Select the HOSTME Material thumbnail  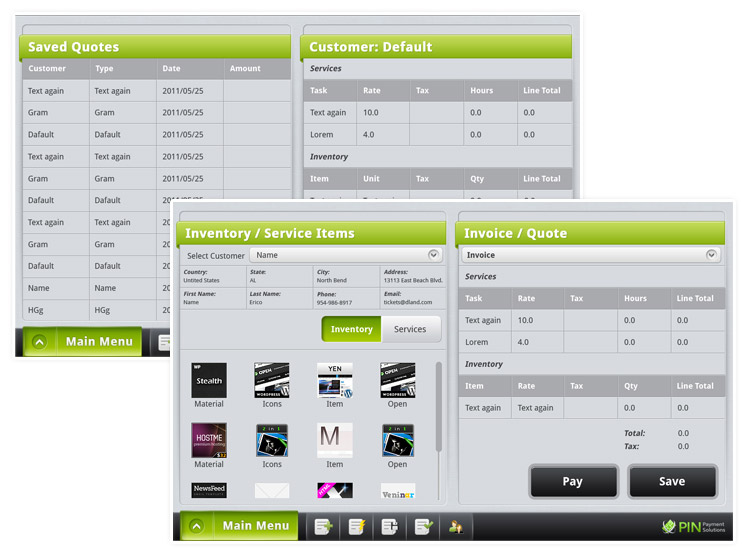click(209, 445)
